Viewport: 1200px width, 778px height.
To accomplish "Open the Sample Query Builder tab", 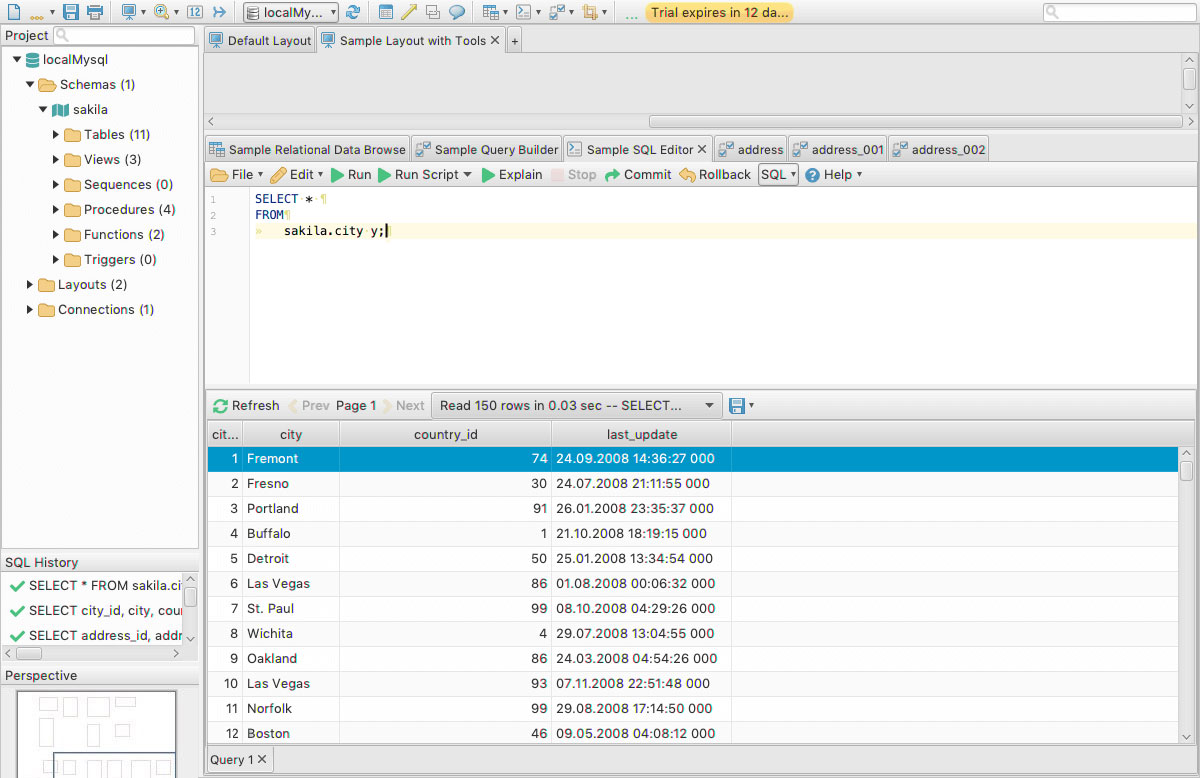I will 487,149.
